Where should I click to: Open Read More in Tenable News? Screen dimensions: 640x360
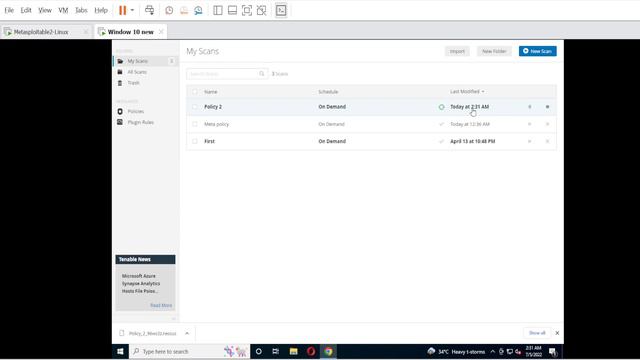coord(161,305)
